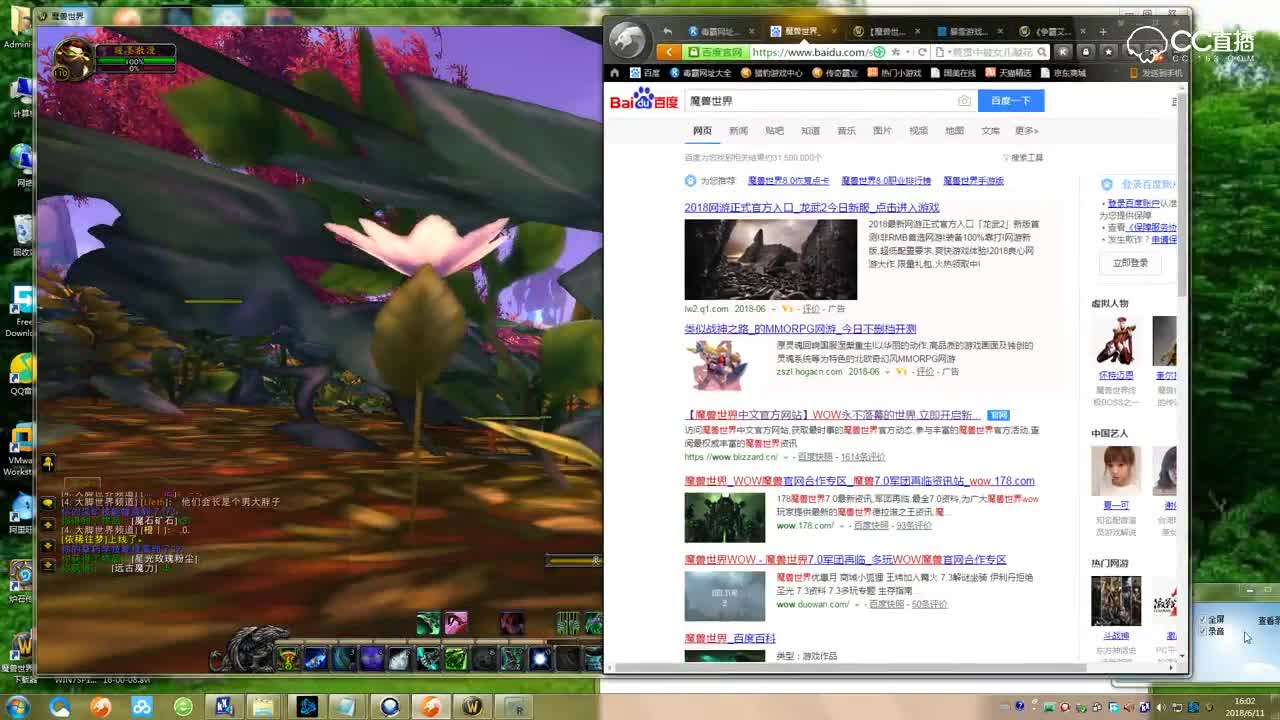This screenshot has height=720, width=1280.
Task: Click the player health bar in WoW
Action: 134,62
